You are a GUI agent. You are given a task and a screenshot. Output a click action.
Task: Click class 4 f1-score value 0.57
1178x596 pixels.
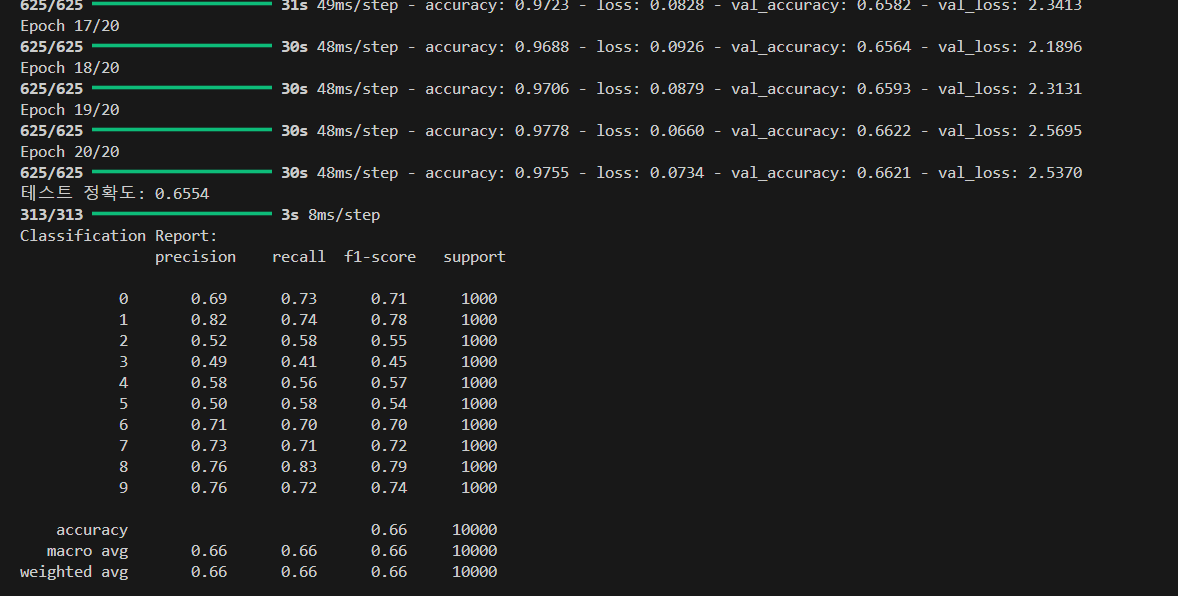(389, 383)
